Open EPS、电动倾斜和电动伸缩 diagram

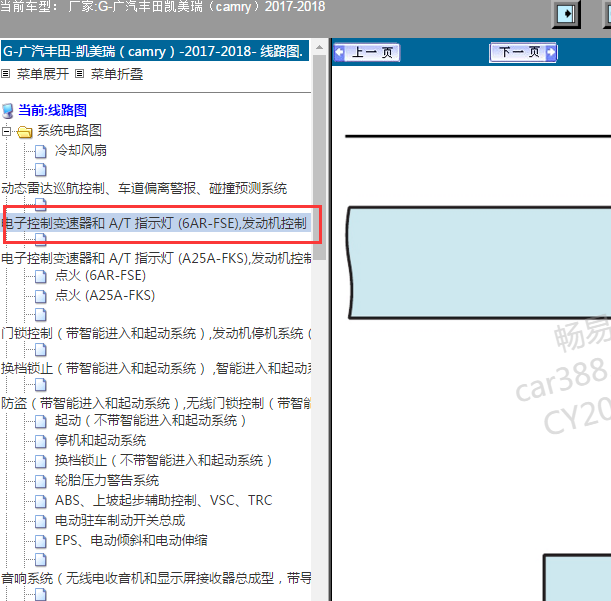(131, 540)
